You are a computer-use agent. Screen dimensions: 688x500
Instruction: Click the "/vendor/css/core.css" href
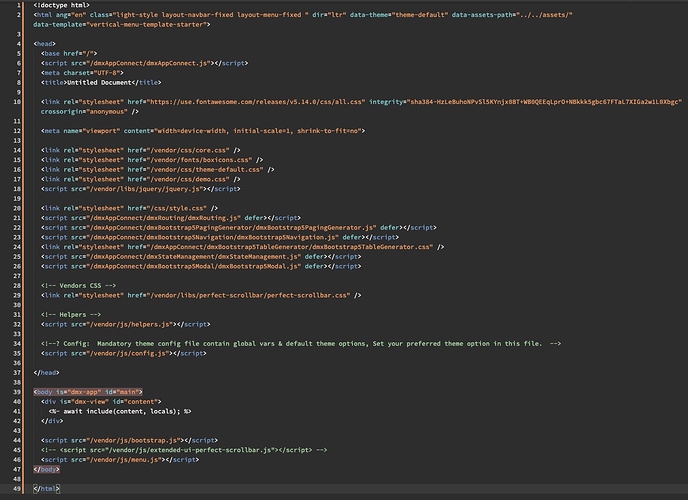(x=190, y=150)
